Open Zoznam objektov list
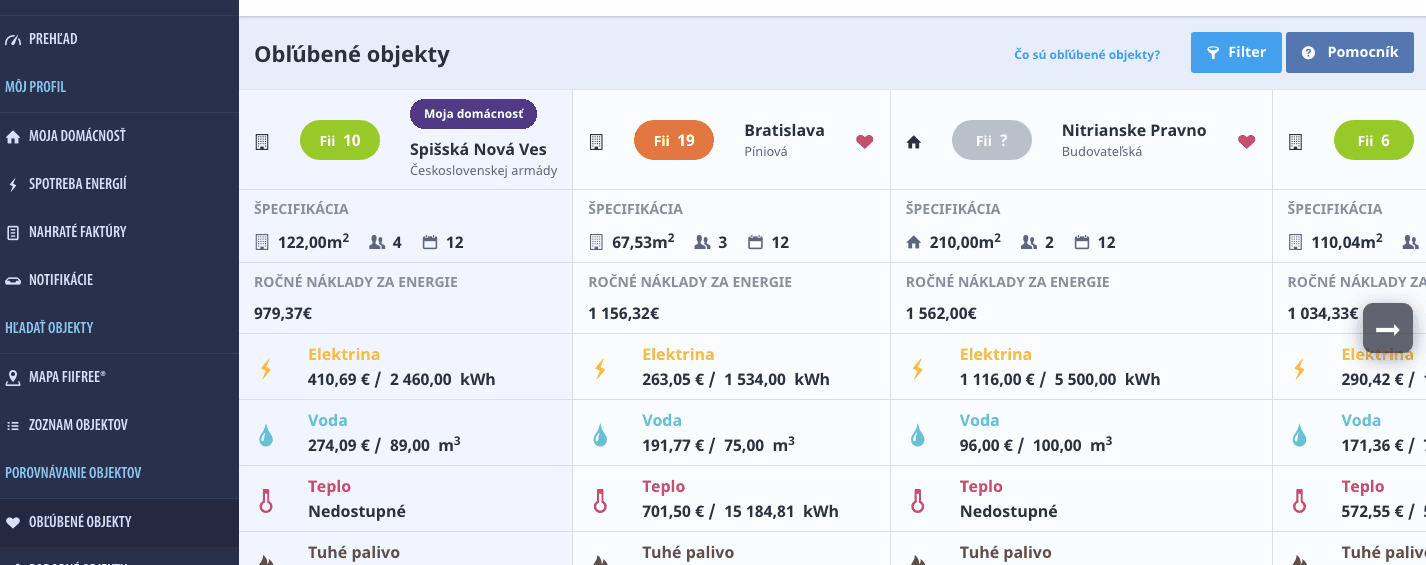Image resolution: width=1426 pixels, height=565 pixels. tap(77, 425)
